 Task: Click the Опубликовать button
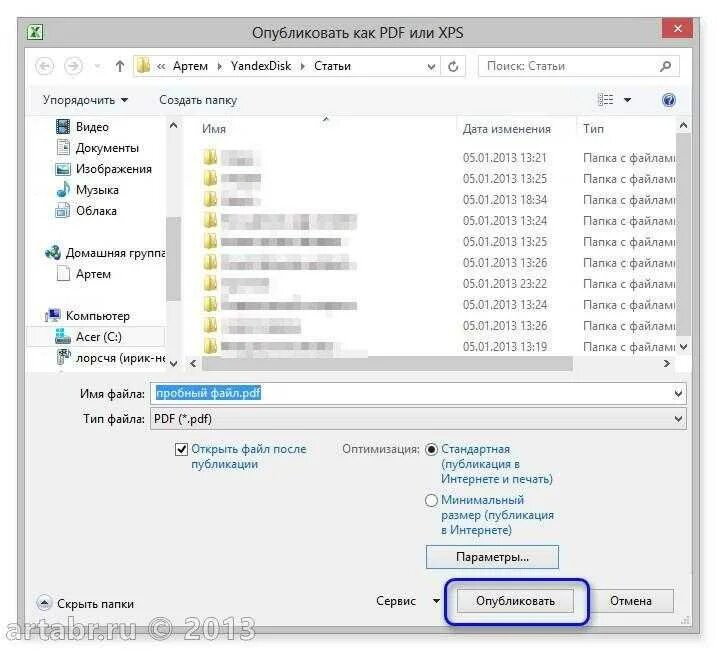(x=515, y=601)
